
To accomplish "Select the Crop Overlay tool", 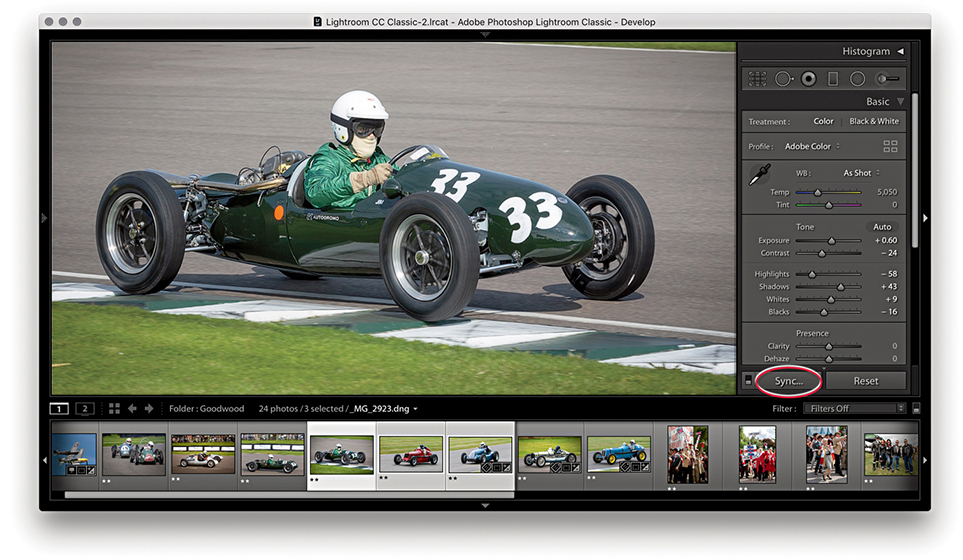I will coord(758,78).
